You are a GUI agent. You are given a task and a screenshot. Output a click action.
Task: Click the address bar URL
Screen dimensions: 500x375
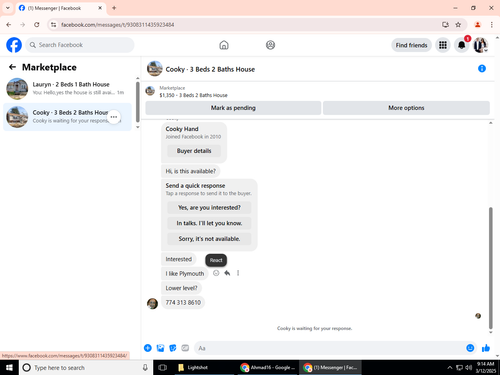coord(118,25)
